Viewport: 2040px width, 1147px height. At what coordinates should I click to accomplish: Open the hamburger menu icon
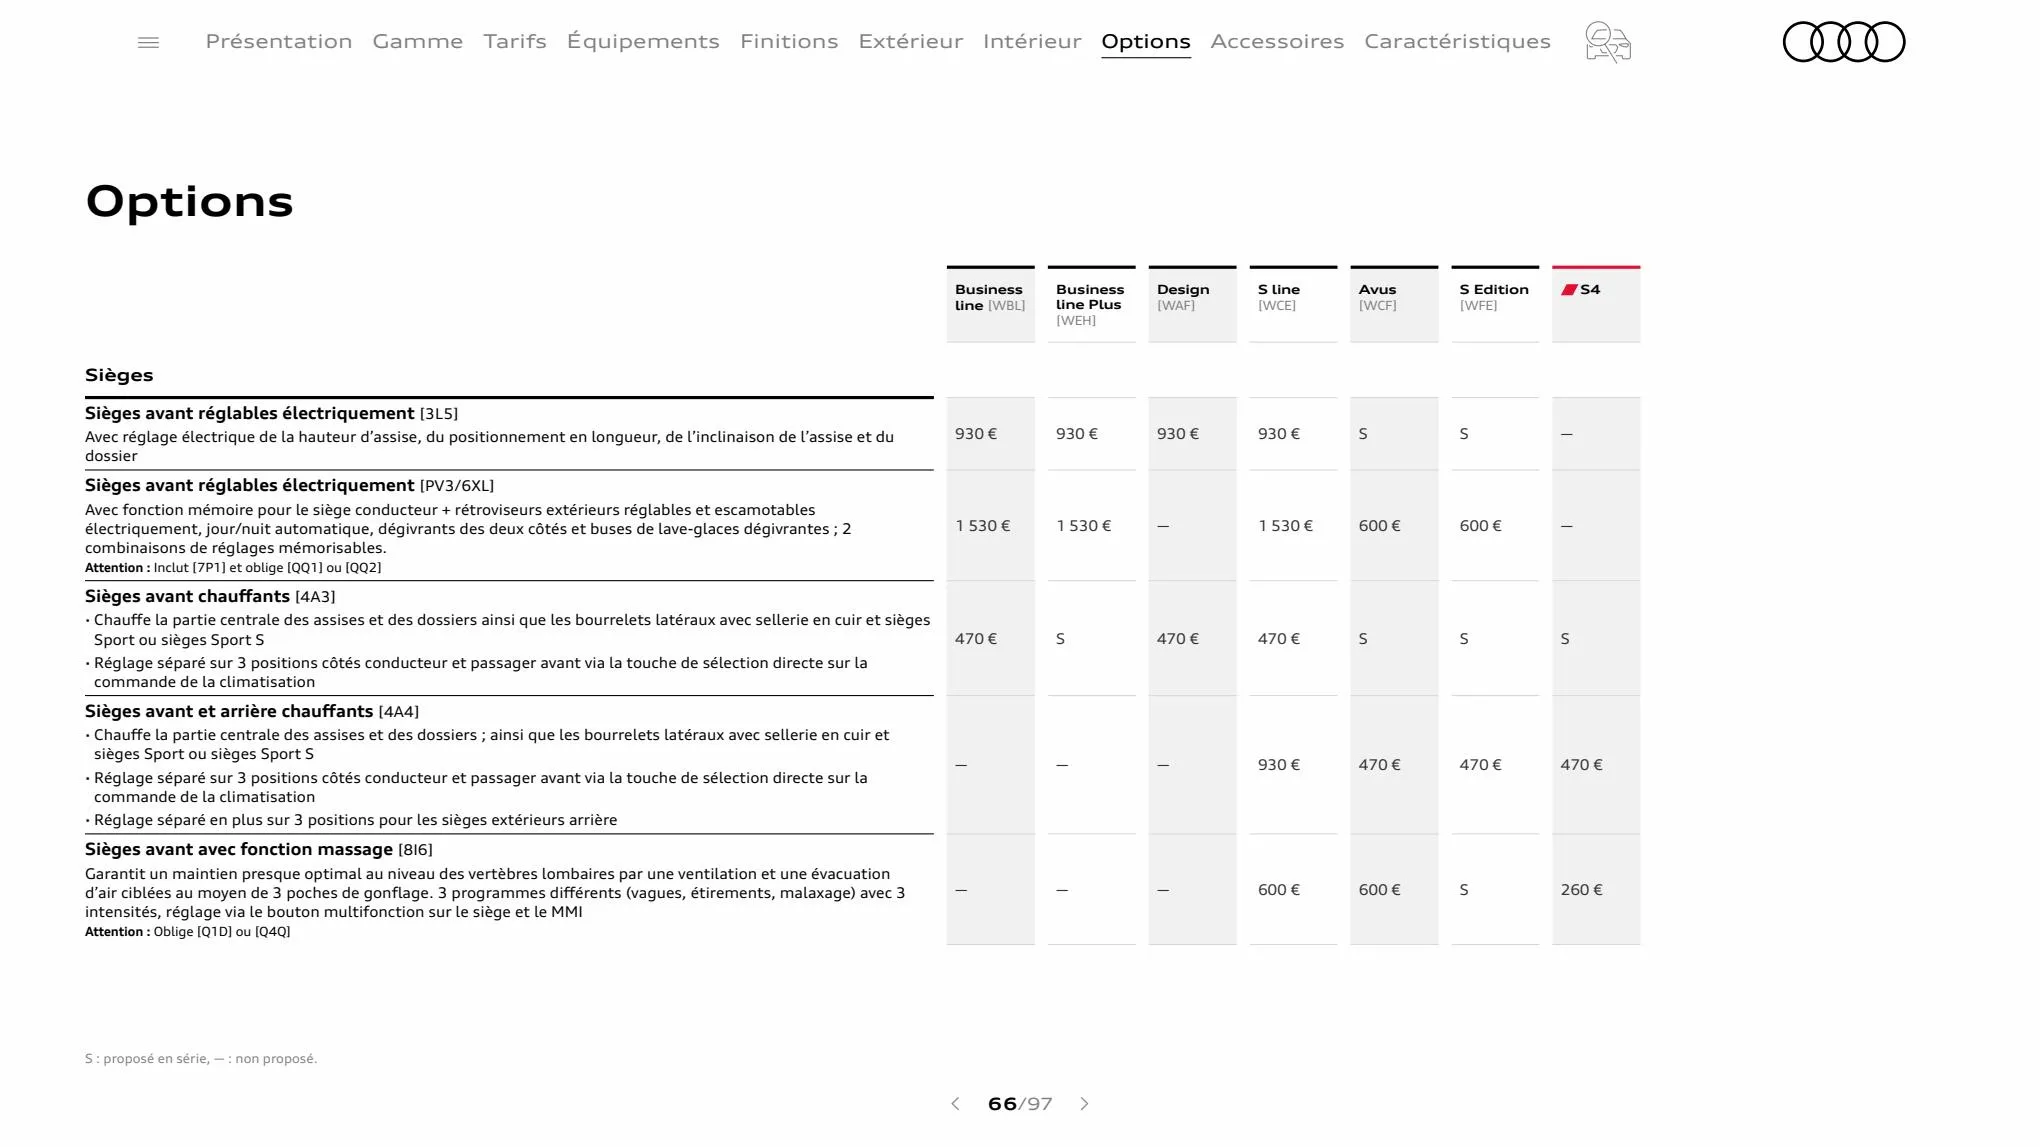point(148,42)
